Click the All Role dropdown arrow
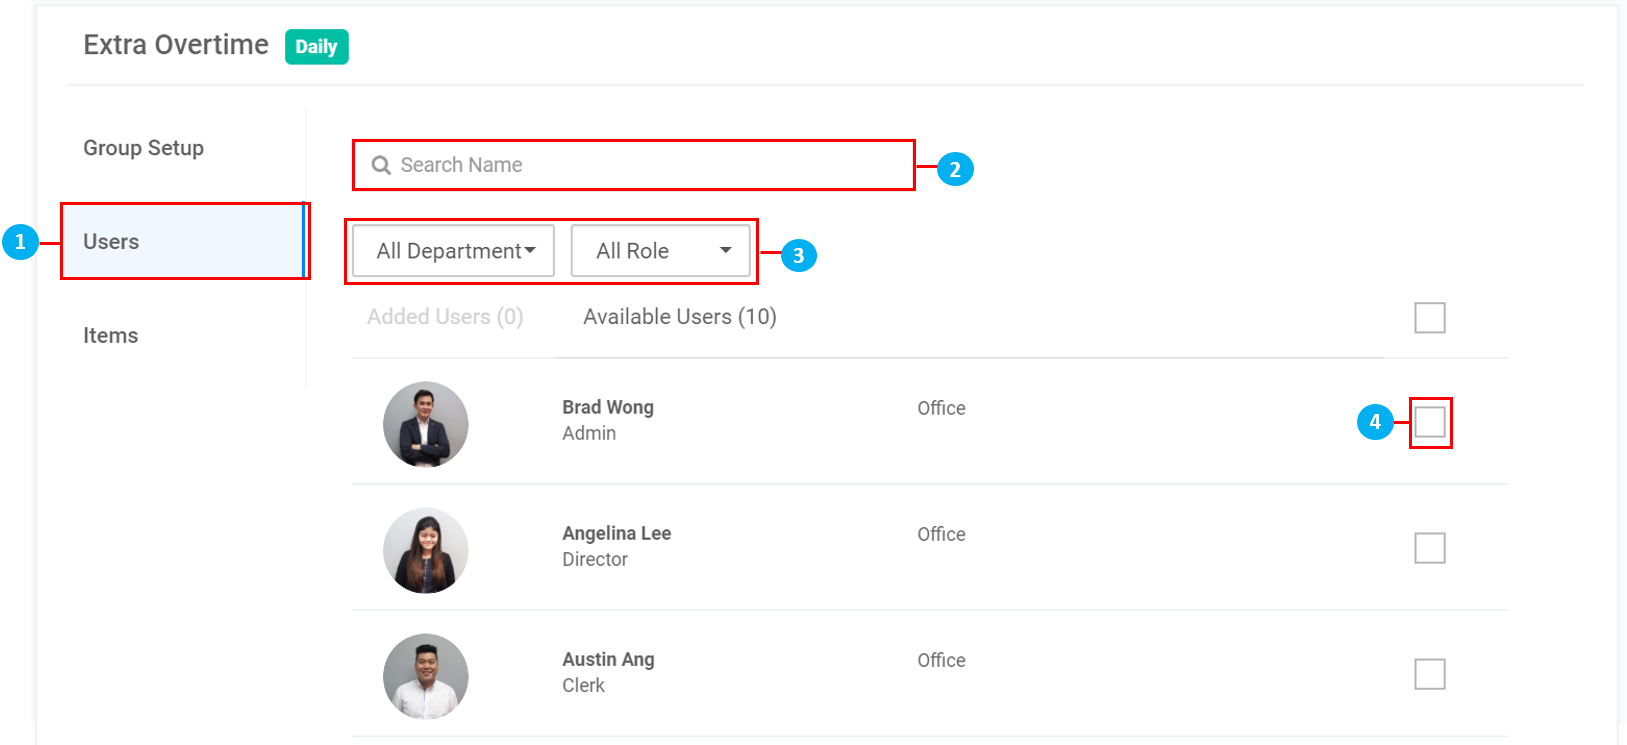This screenshot has height=745, width=1627. coord(726,251)
